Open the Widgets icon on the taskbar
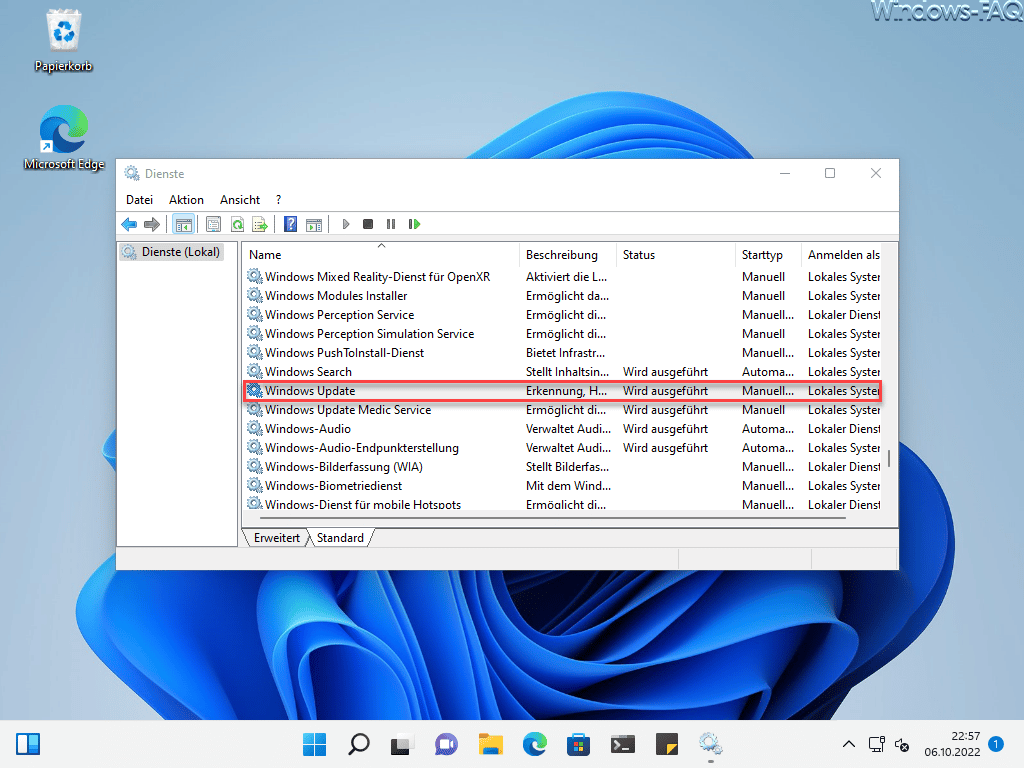The height and width of the screenshot is (768, 1024). 28,744
